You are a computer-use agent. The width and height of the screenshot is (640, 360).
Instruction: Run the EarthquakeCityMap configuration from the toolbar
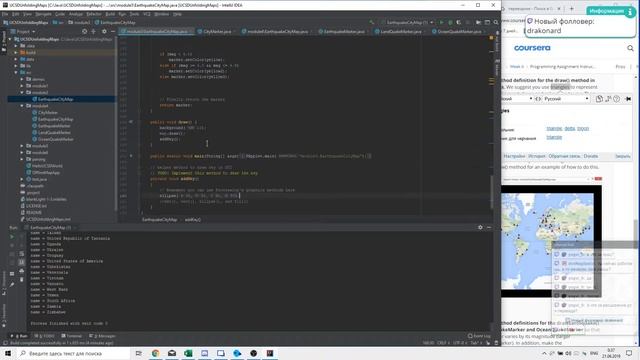point(441,22)
